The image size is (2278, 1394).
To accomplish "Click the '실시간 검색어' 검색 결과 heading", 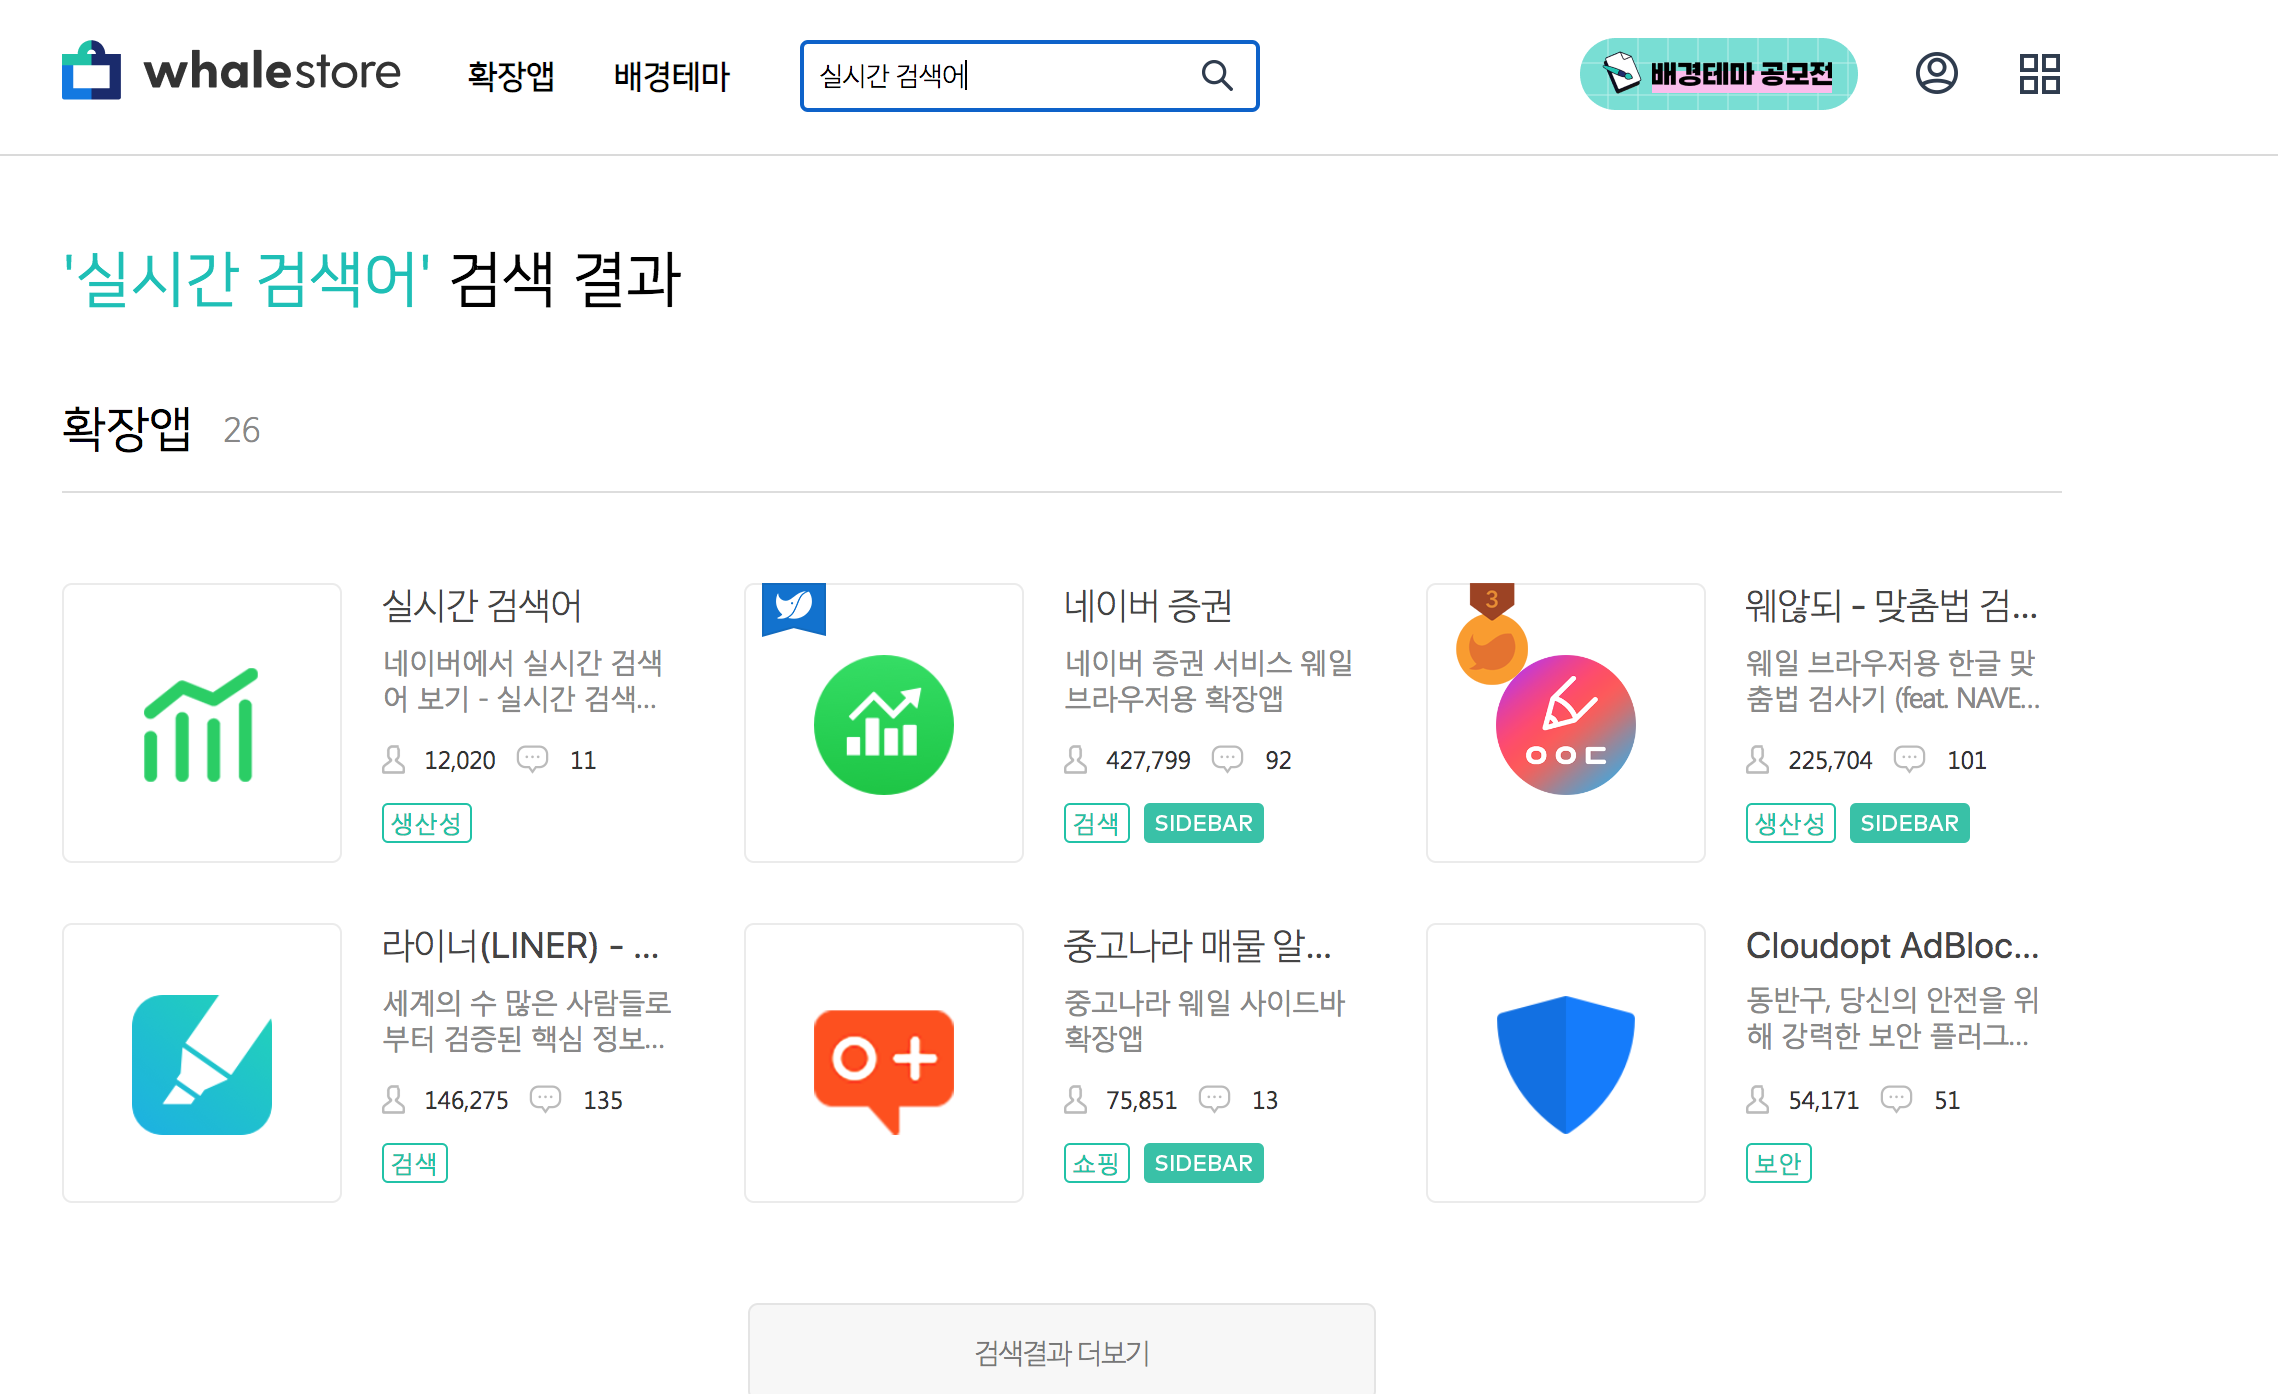I will [372, 279].
